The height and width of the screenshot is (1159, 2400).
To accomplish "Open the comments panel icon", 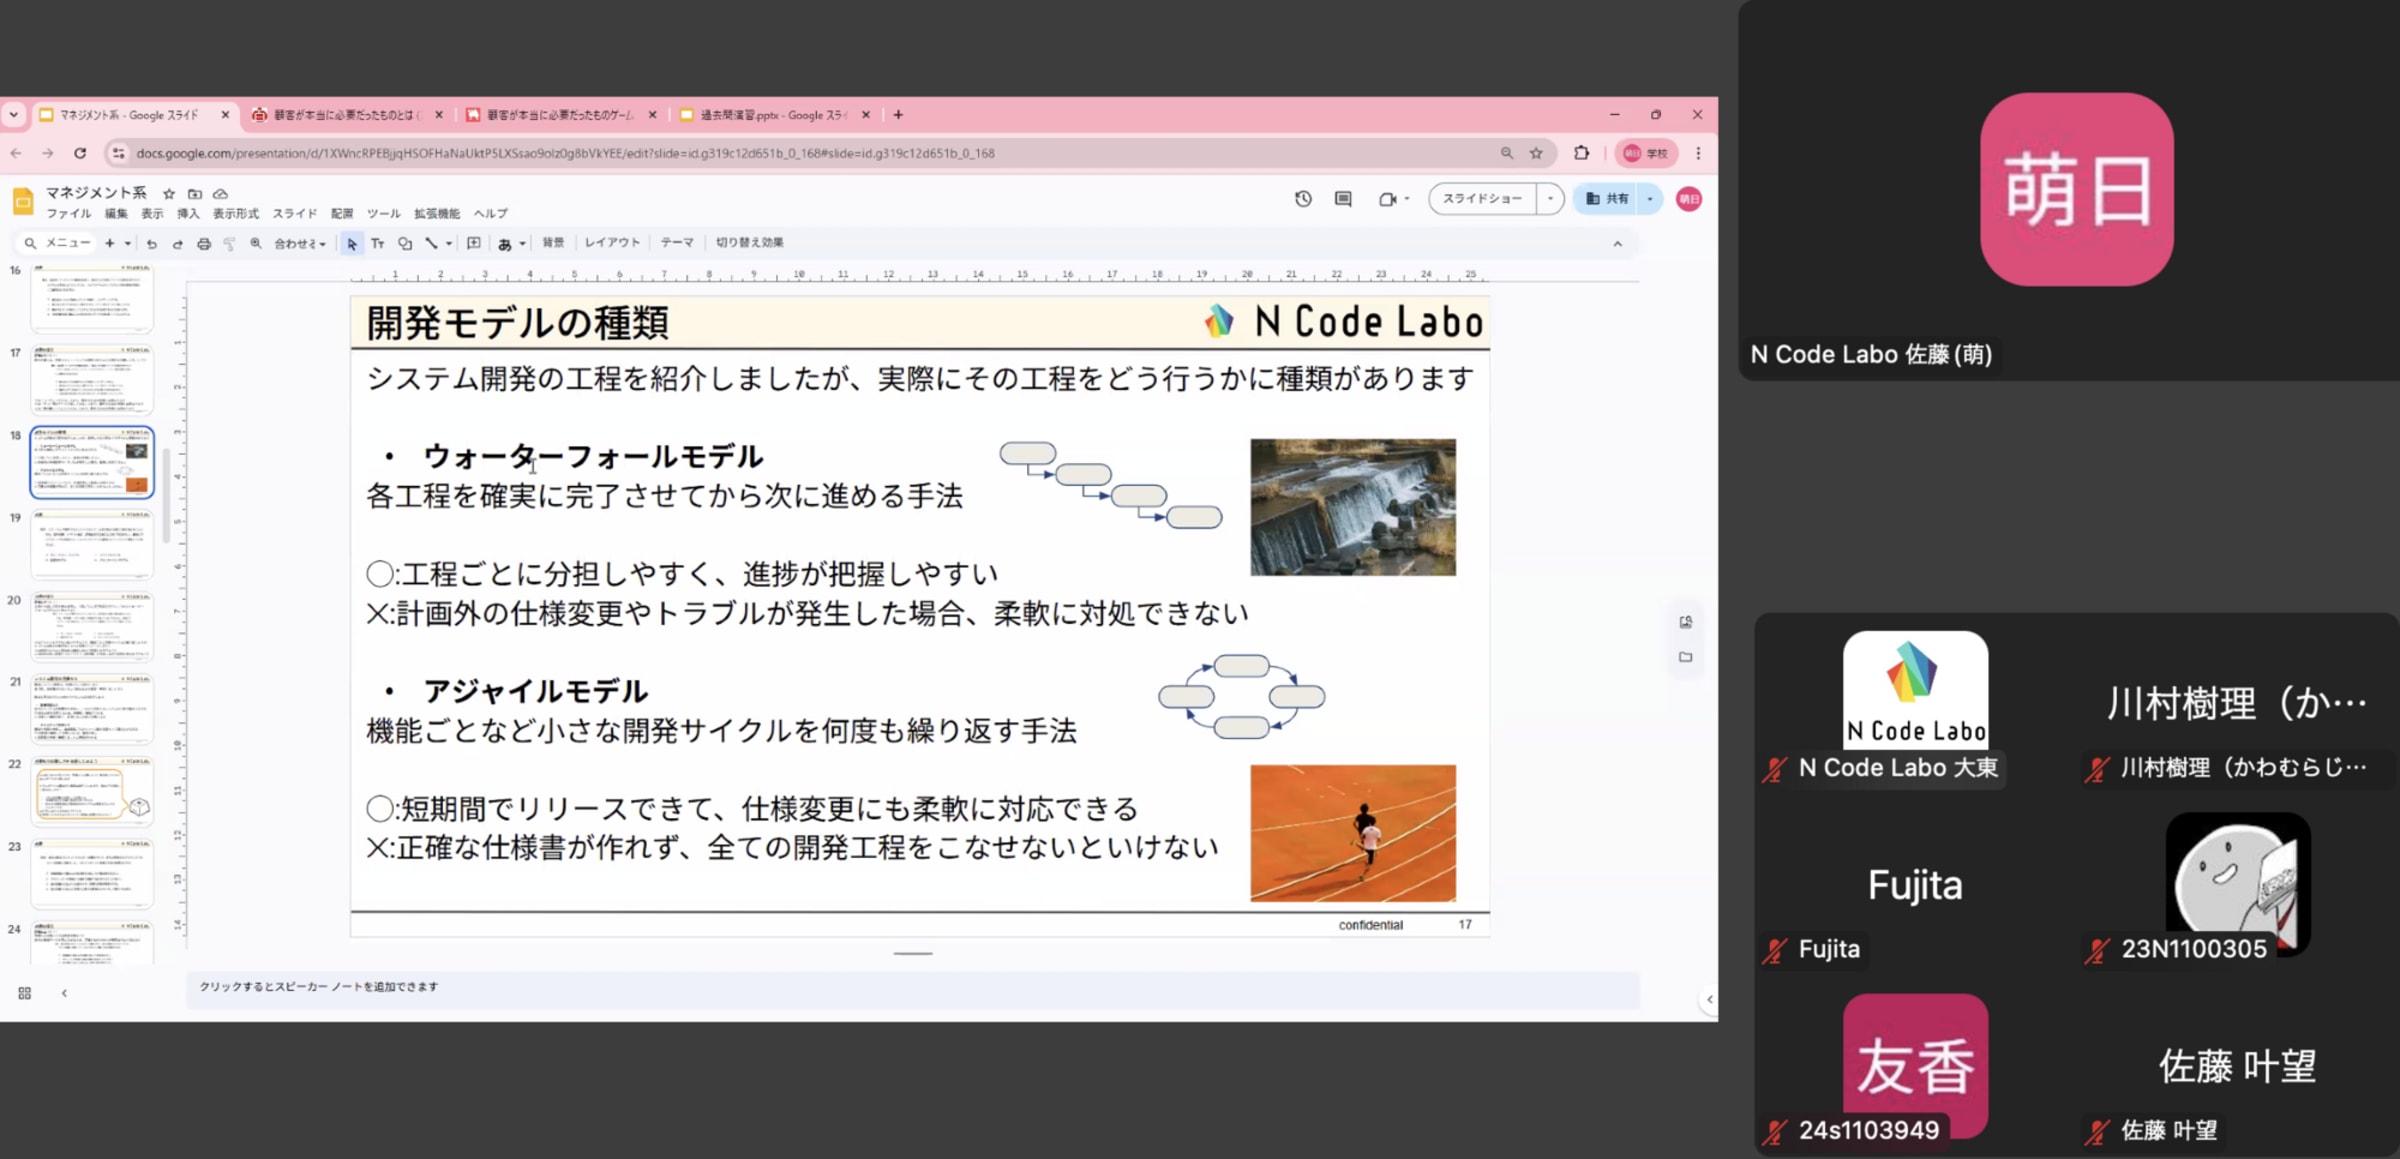I will click(1343, 199).
